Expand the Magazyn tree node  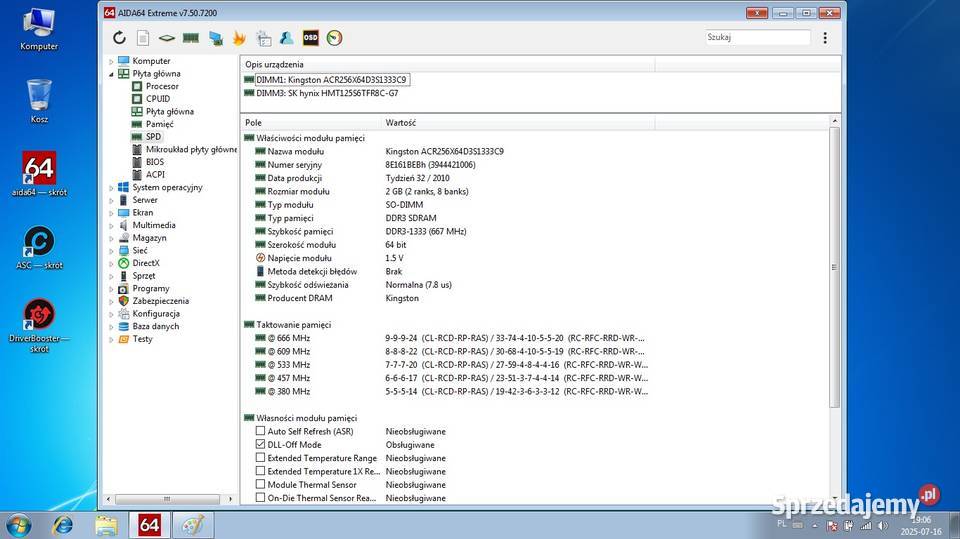click(x=111, y=238)
